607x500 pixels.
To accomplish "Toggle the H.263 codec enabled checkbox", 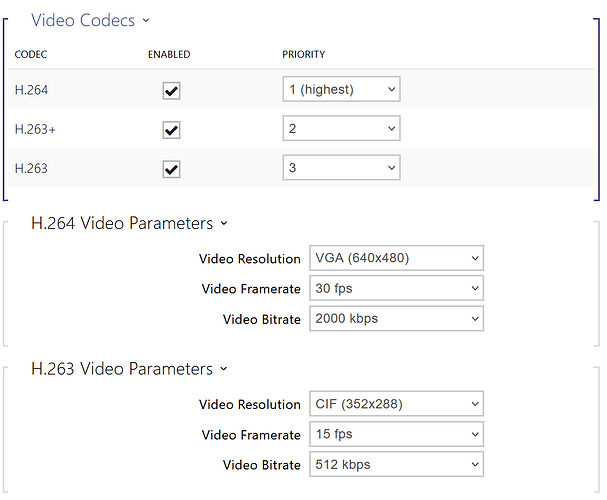I will click(172, 169).
